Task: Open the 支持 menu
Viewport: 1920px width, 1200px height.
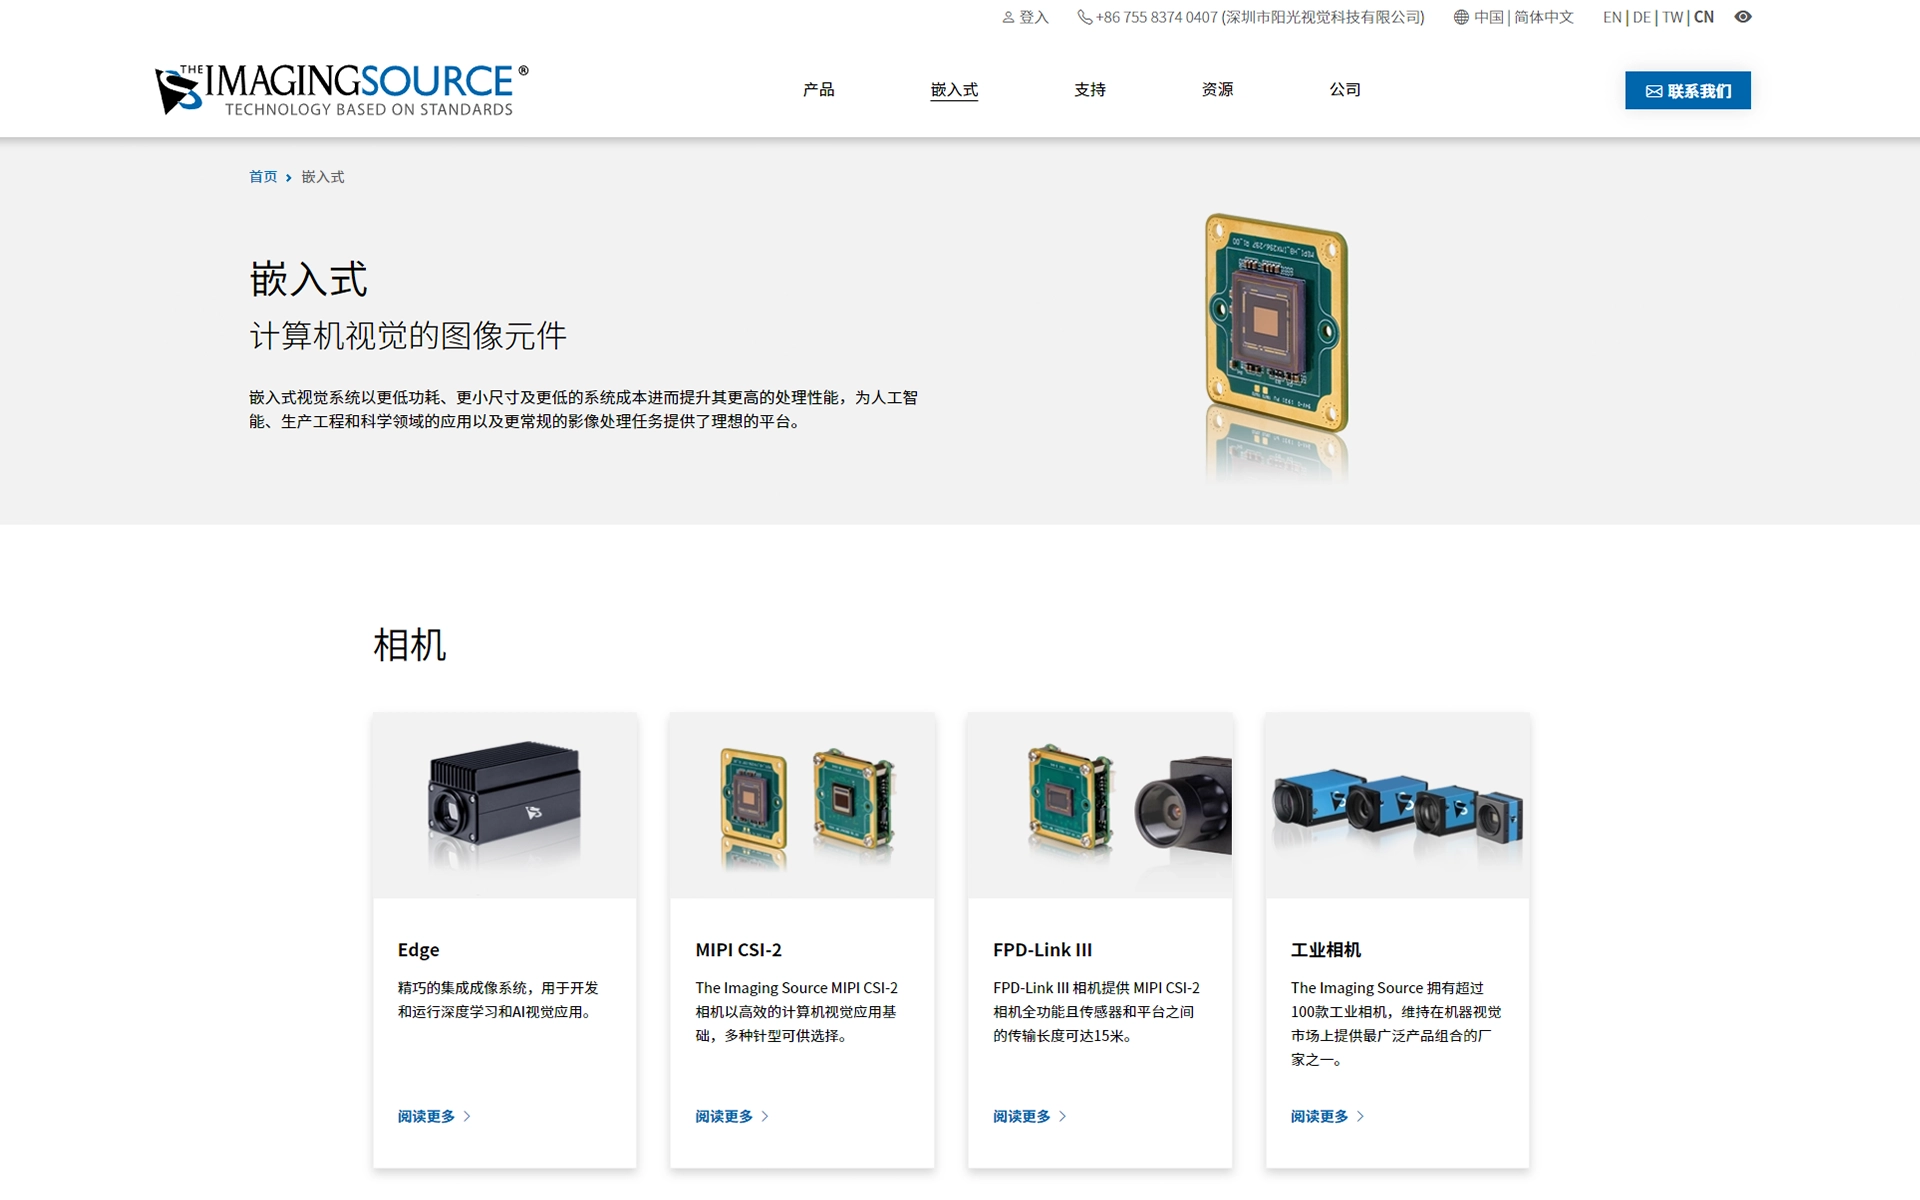Action: 1090,90
